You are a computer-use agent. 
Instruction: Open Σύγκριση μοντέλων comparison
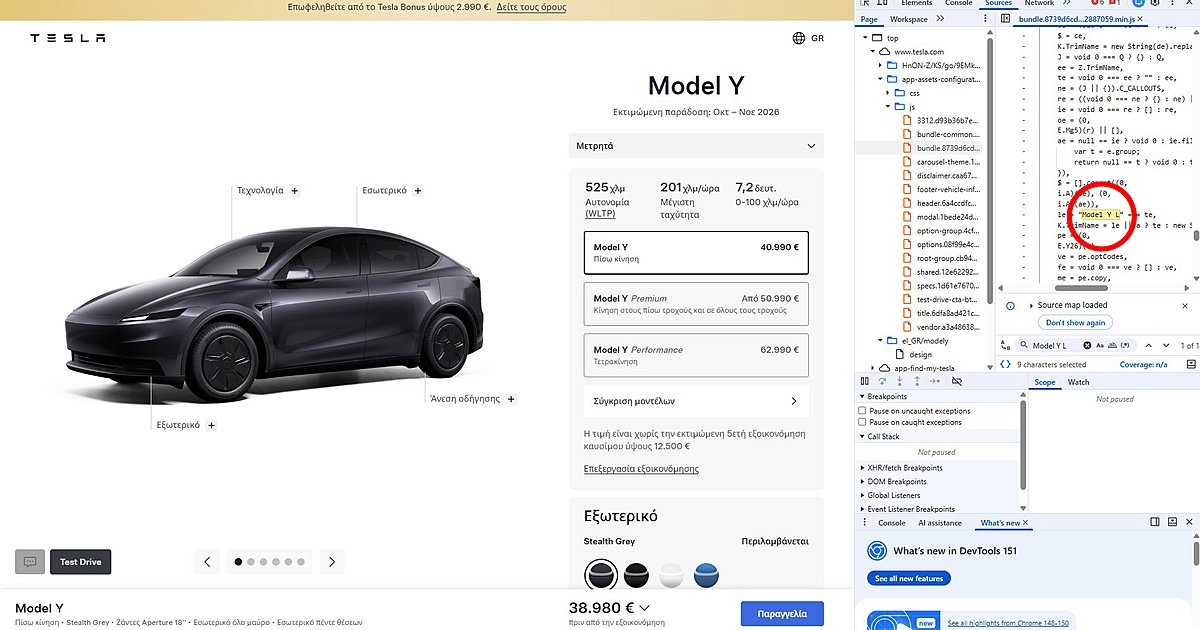point(696,401)
